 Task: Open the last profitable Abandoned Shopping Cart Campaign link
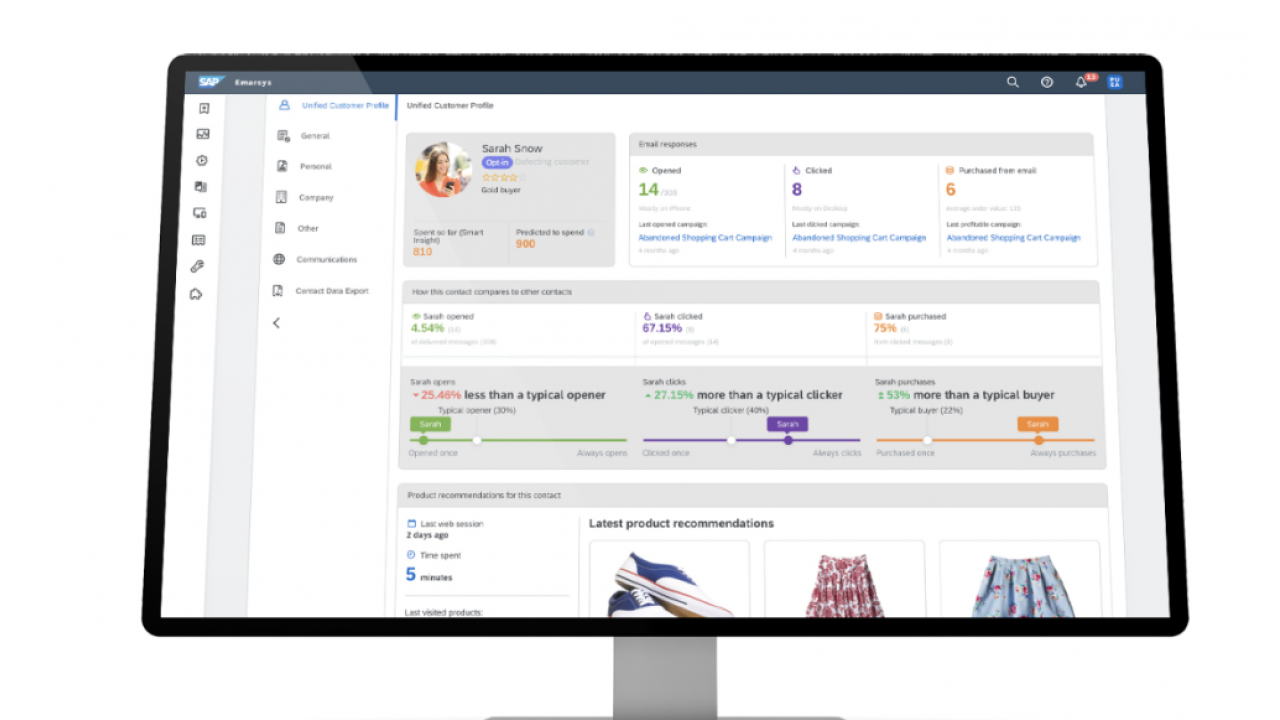pos(1013,238)
